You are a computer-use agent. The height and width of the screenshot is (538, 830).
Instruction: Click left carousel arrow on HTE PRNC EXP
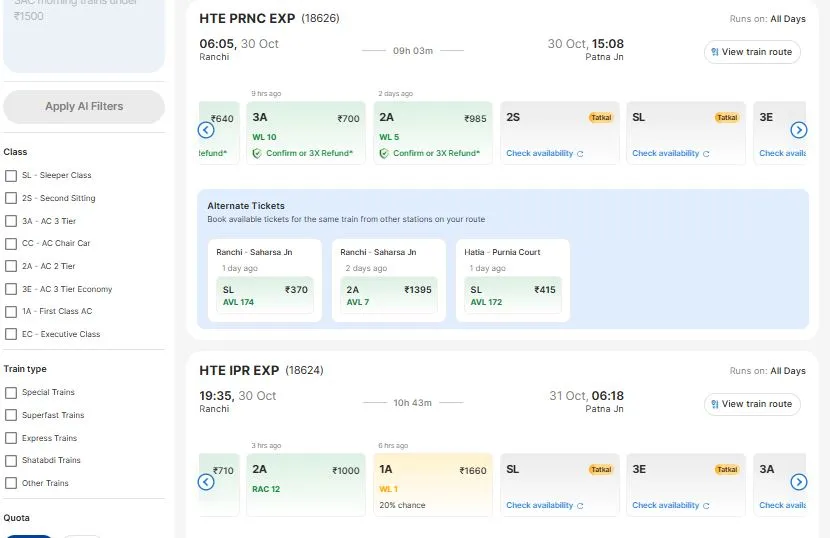coord(206,130)
